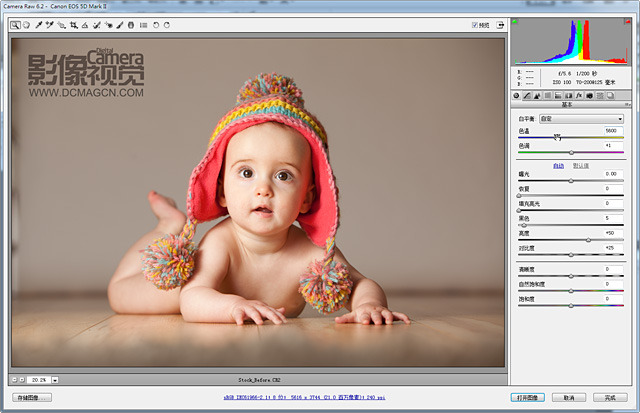The image size is (640, 413).
Task: Select the White Balance eyedropper tool
Action: [38, 25]
